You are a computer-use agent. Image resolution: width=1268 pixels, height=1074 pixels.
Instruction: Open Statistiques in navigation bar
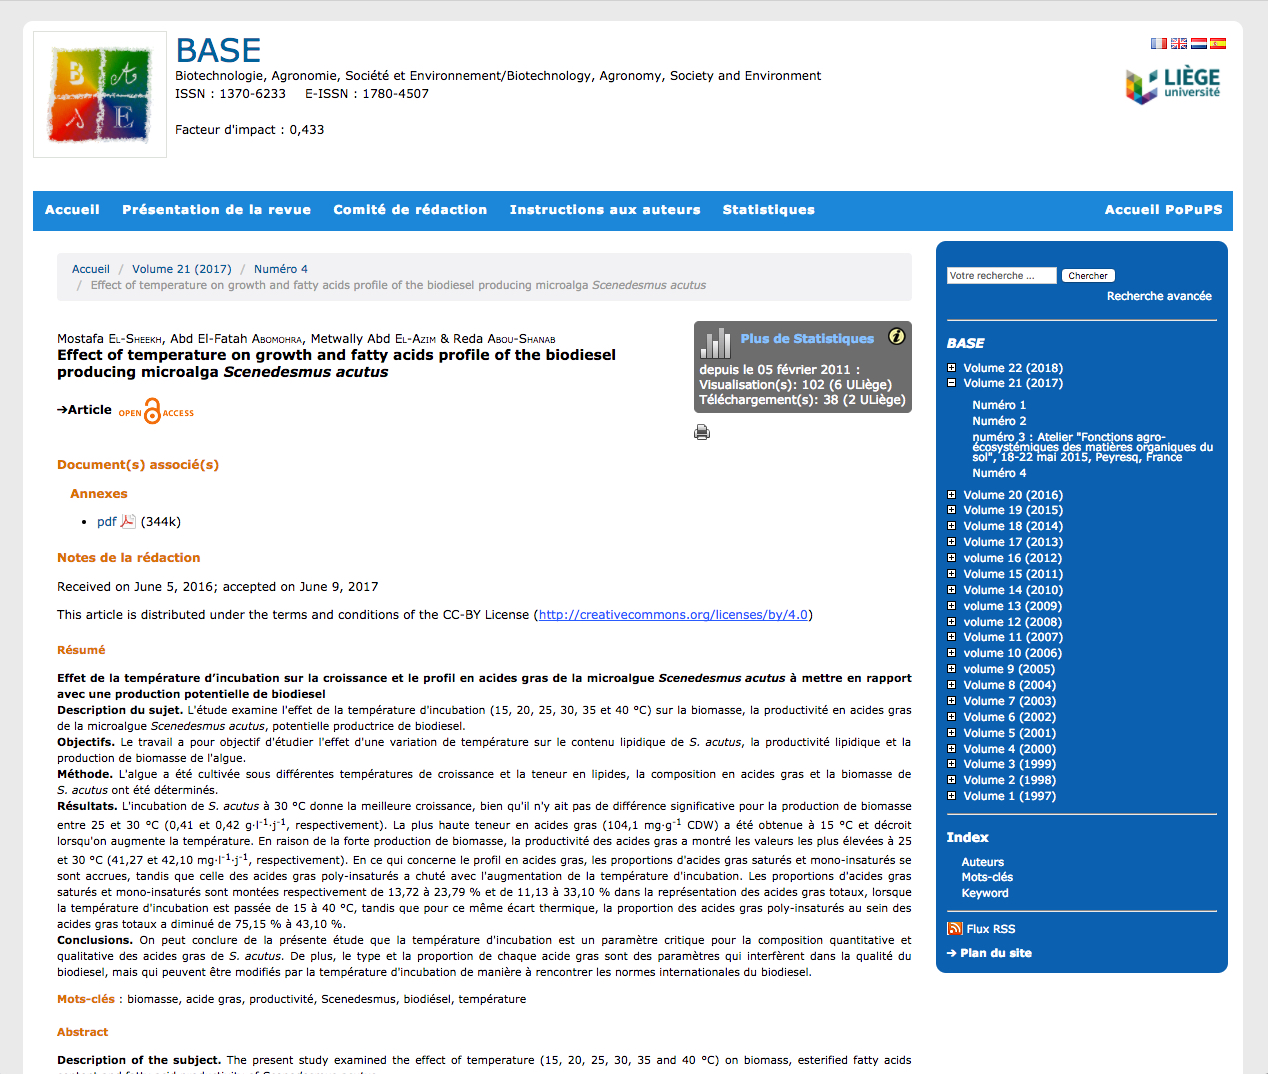[x=769, y=210]
